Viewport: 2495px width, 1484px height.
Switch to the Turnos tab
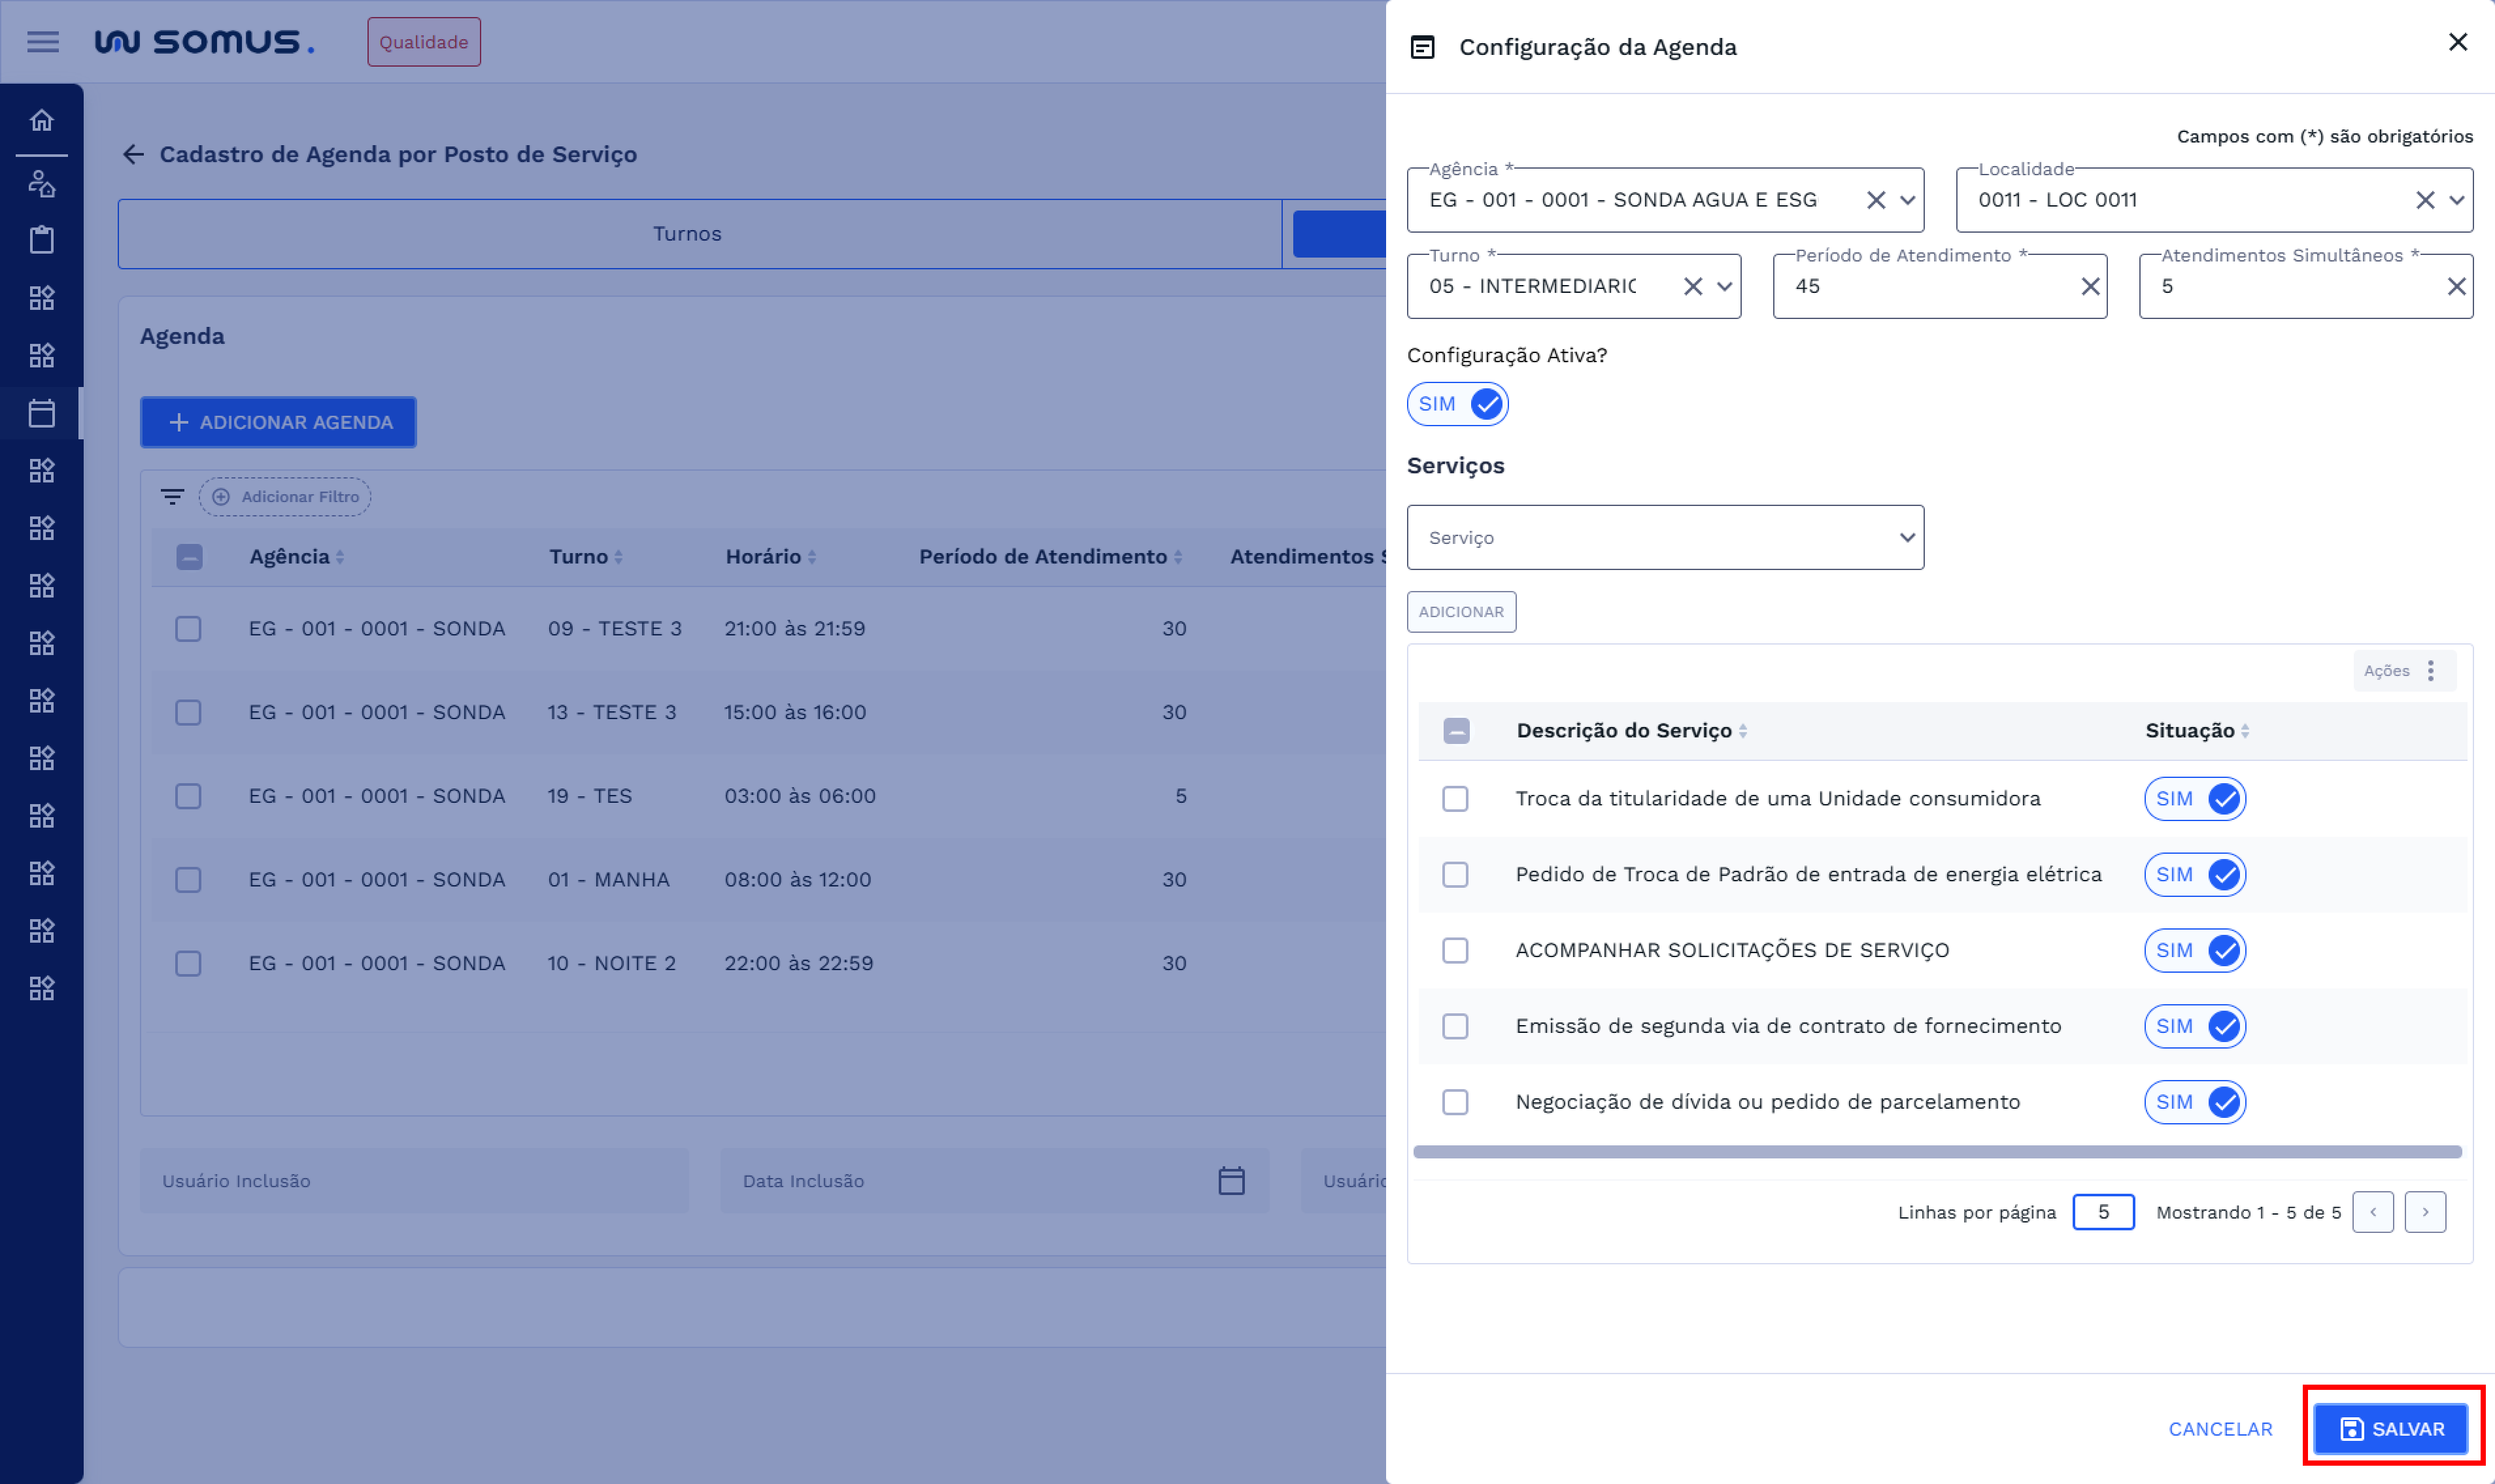687,234
